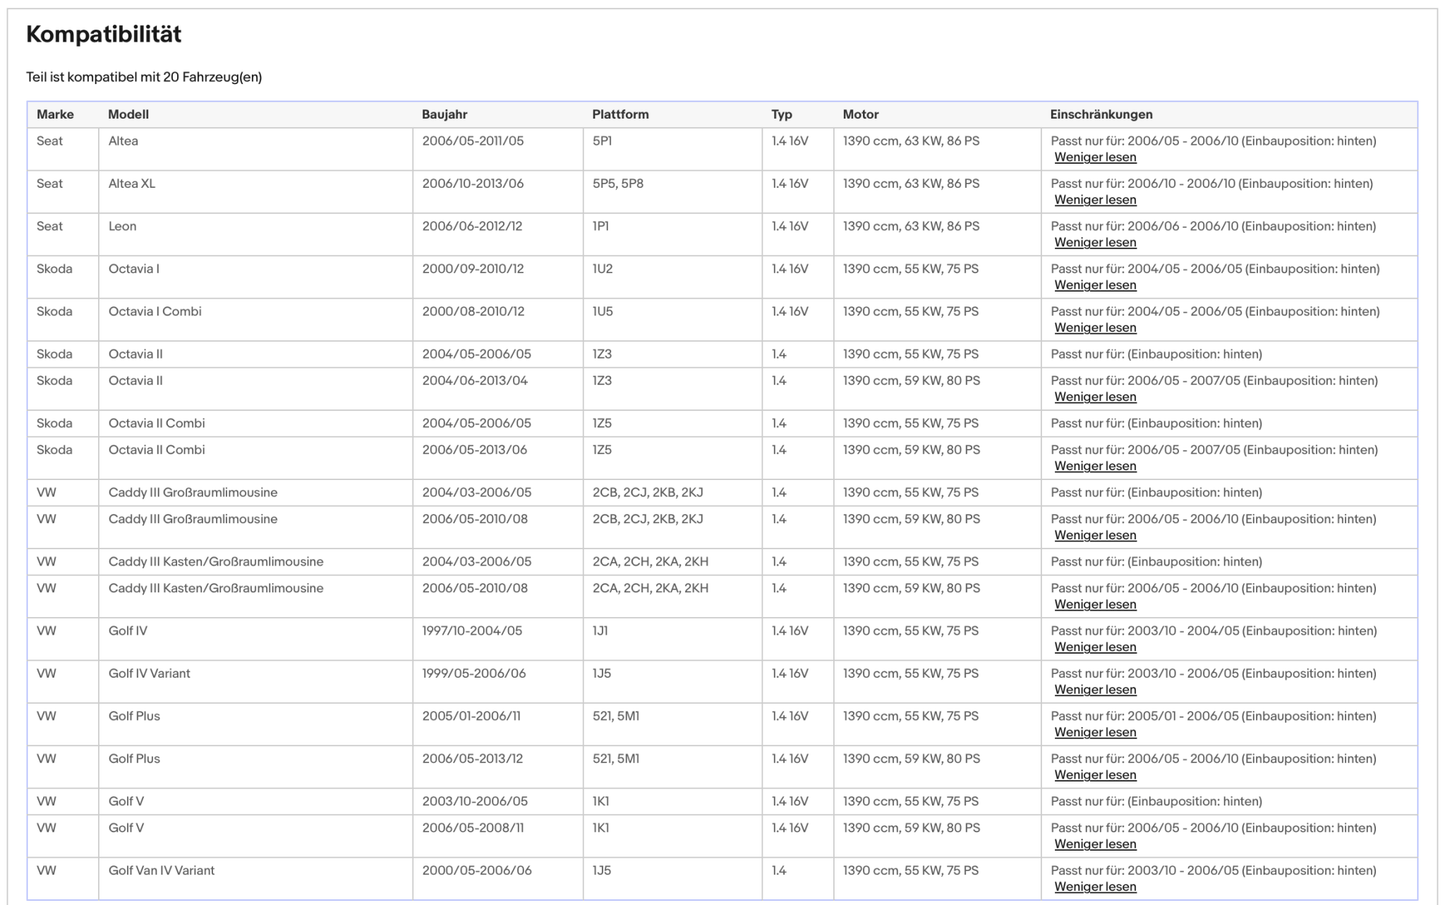
Task: Click the 'Marke' column header
Action: 55,115
